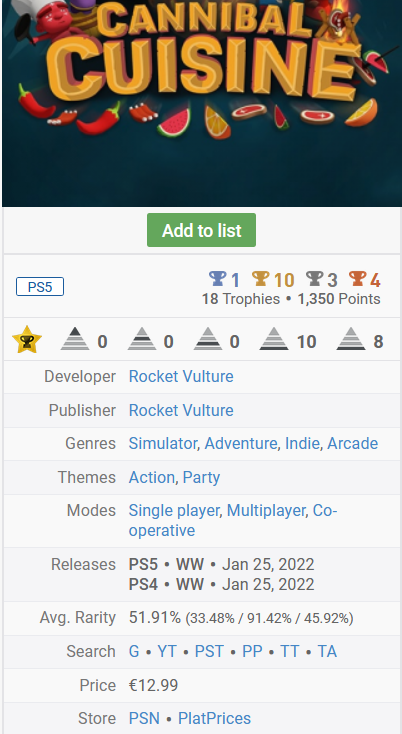Screen dimensions: 402x734
Task: Click the gold trophy icon
Action: [x=261, y=279]
